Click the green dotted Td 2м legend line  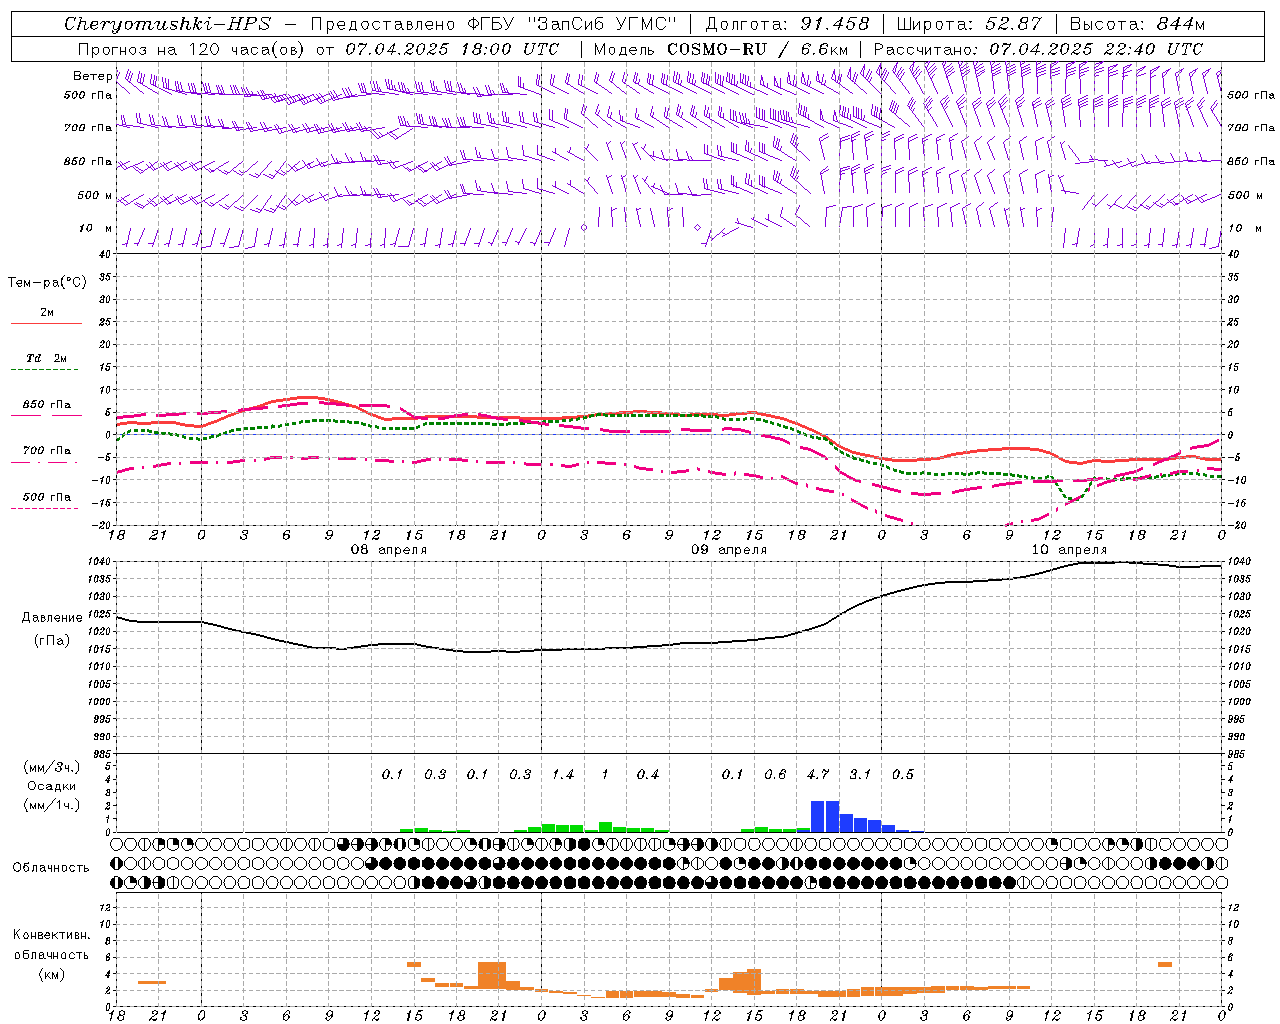46,369
